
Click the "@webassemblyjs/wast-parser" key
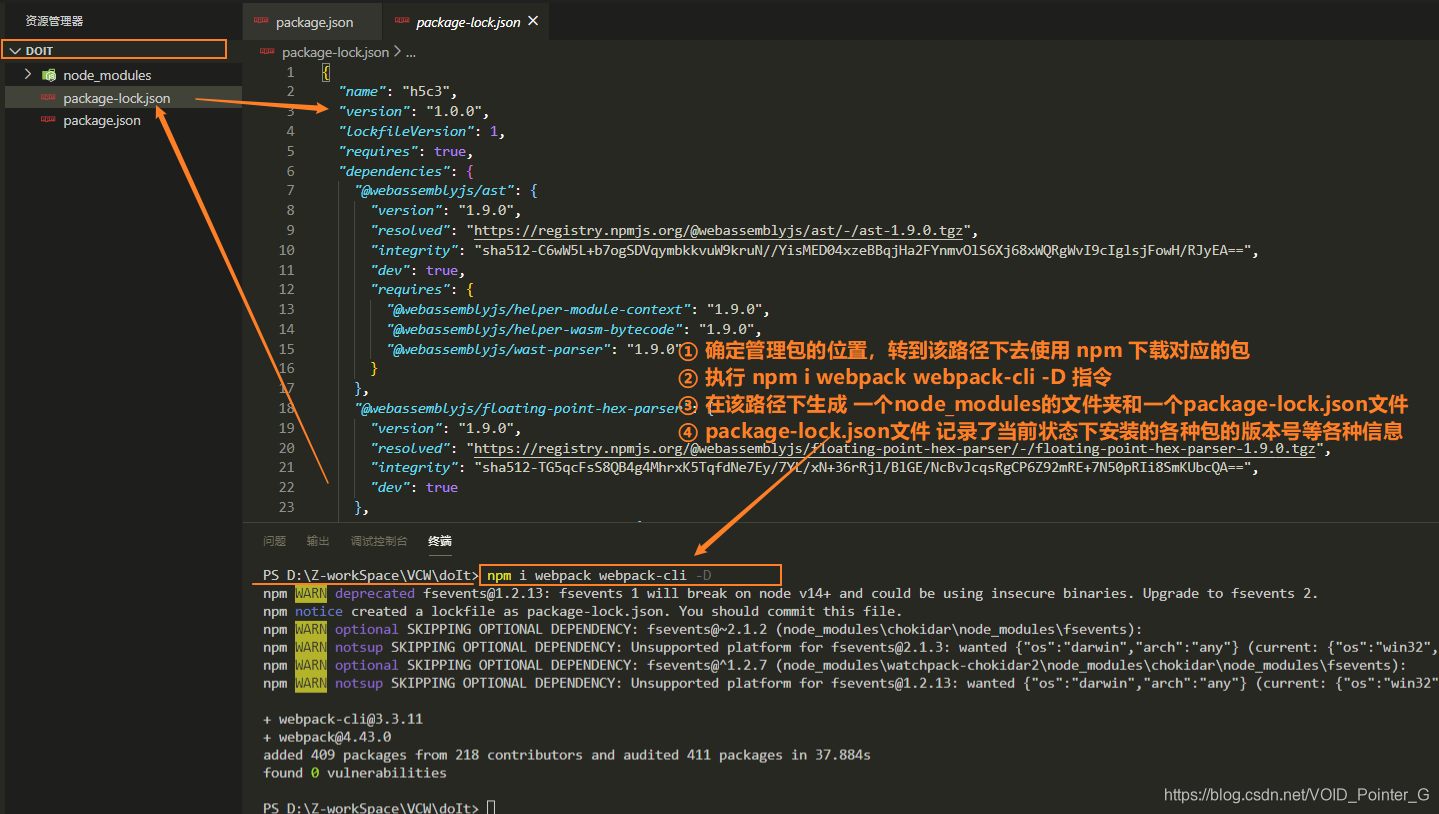[499, 349]
